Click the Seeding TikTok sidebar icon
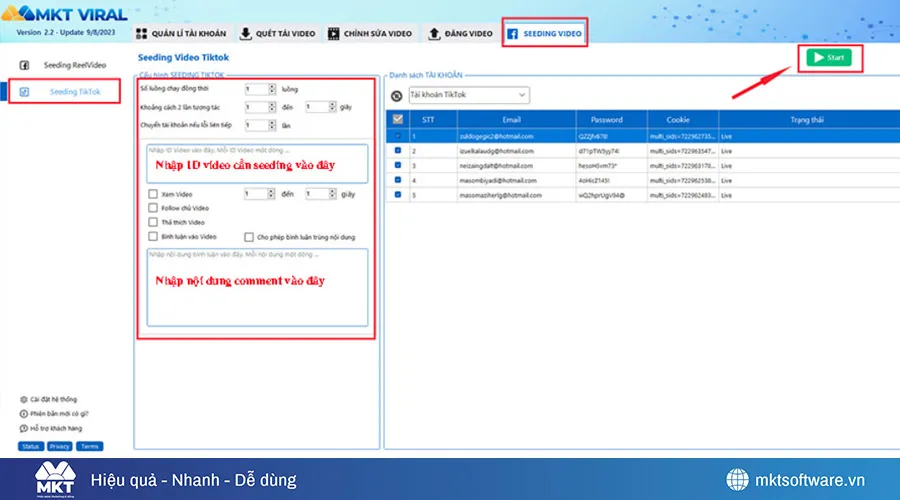This screenshot has height=500, width=900. click(x=25, y=92)
